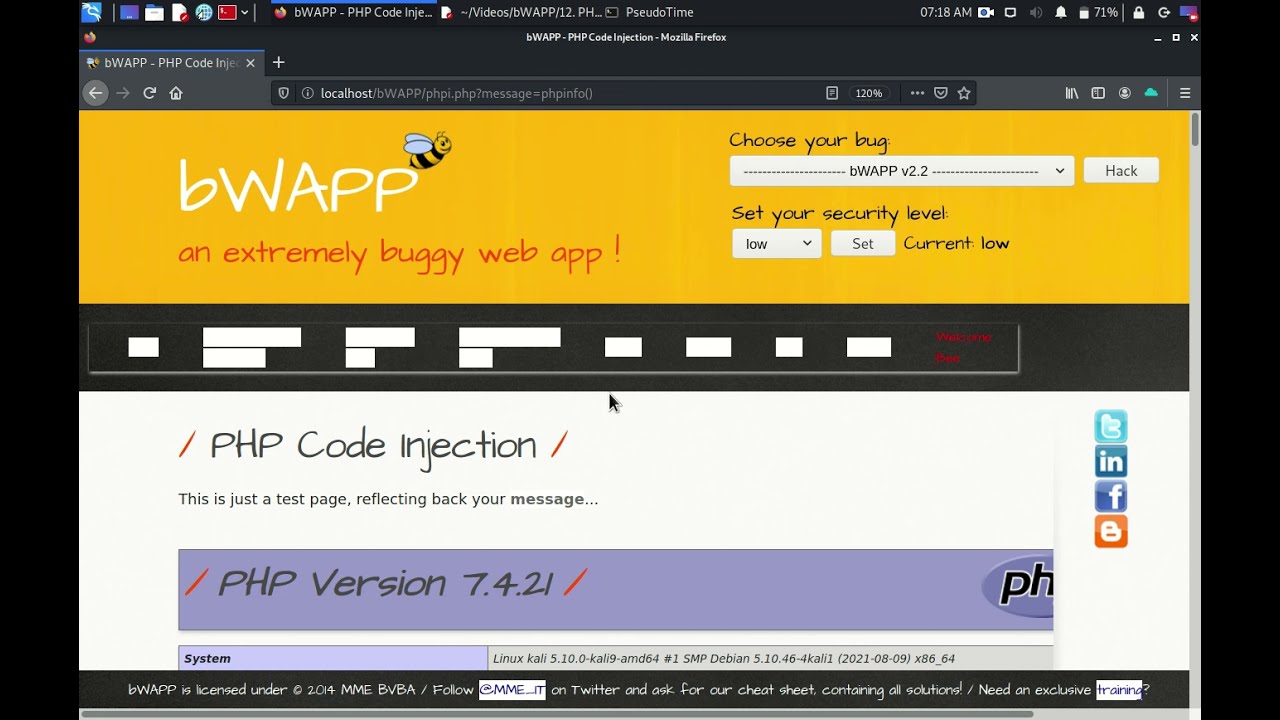
Task: Go back with the browser back arrow
Action: point(95,93)
